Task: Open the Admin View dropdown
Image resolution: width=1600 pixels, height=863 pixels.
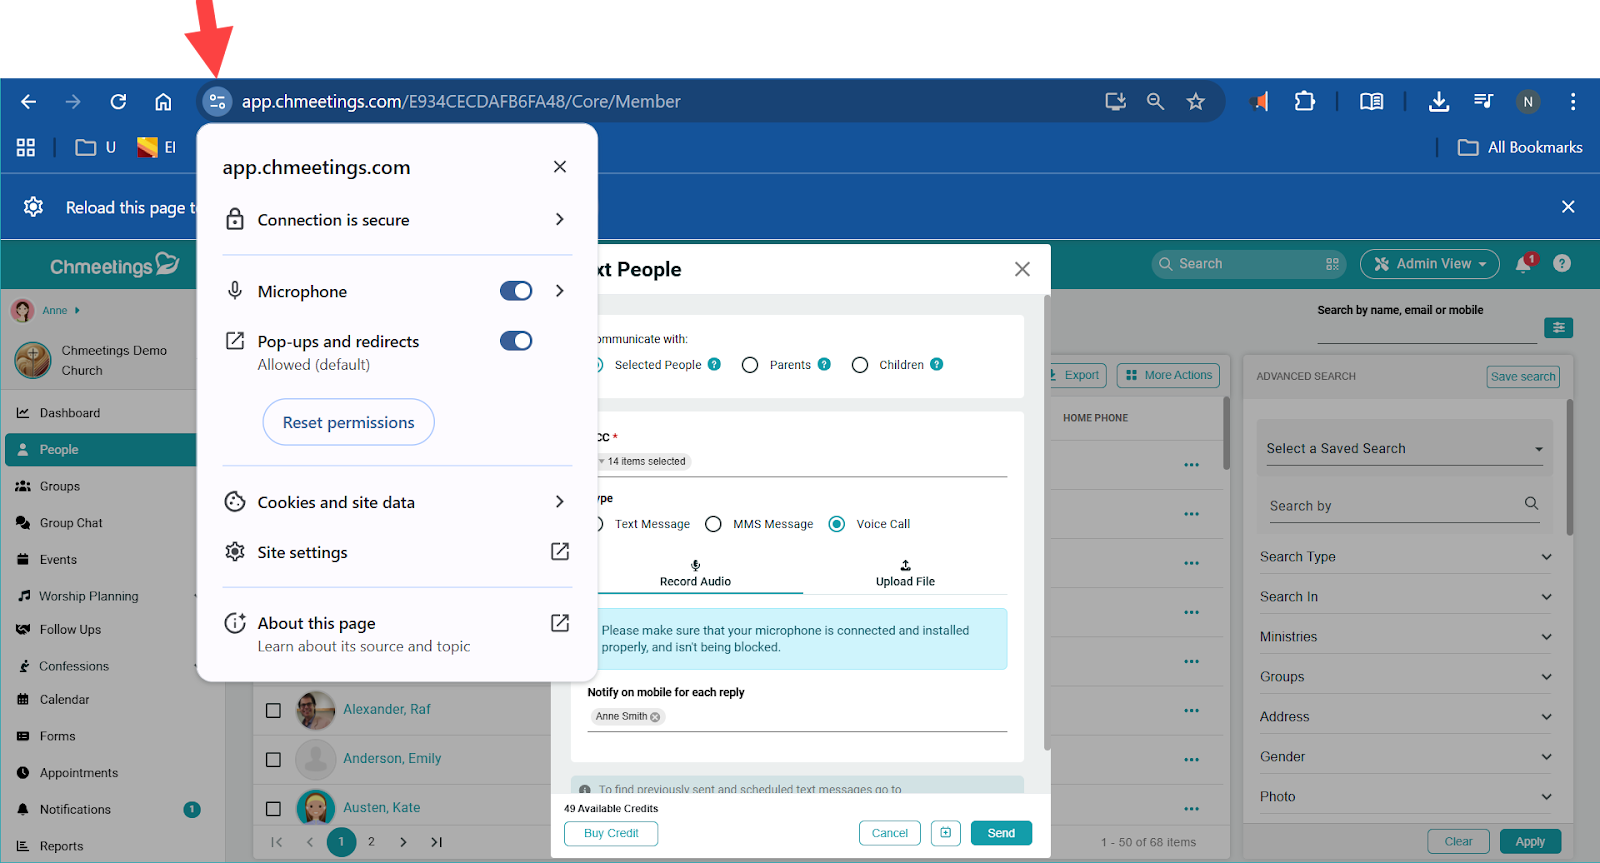Action: (x=1429, y=264)
